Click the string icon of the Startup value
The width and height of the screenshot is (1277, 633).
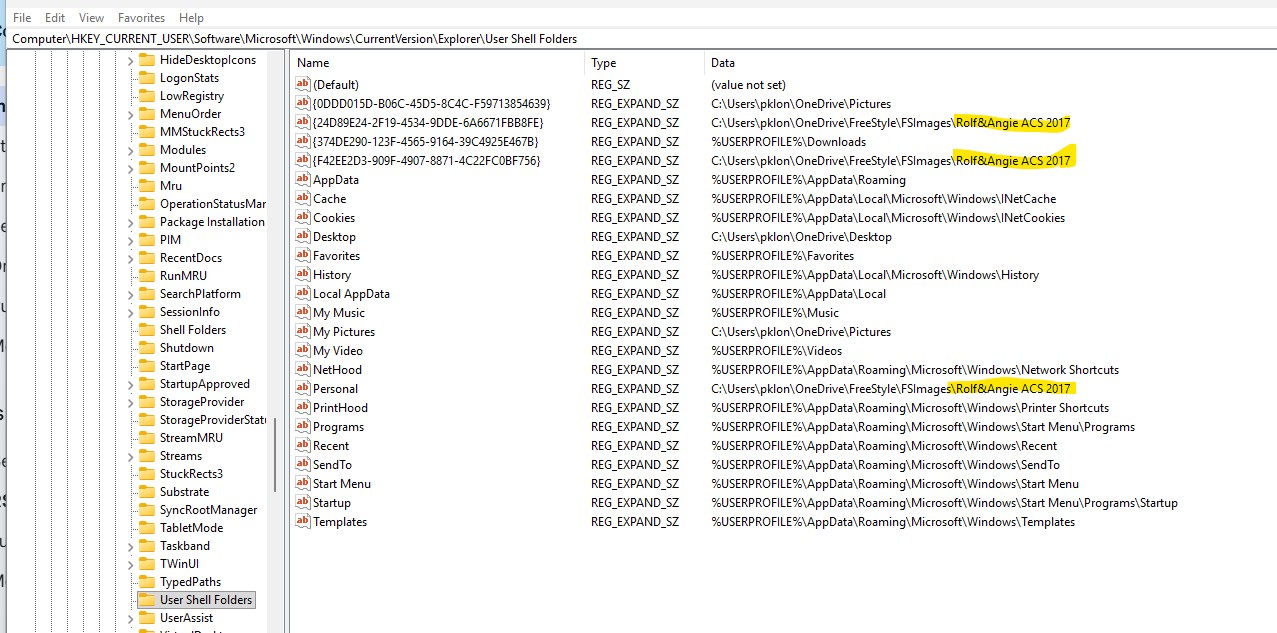point(303,503)
